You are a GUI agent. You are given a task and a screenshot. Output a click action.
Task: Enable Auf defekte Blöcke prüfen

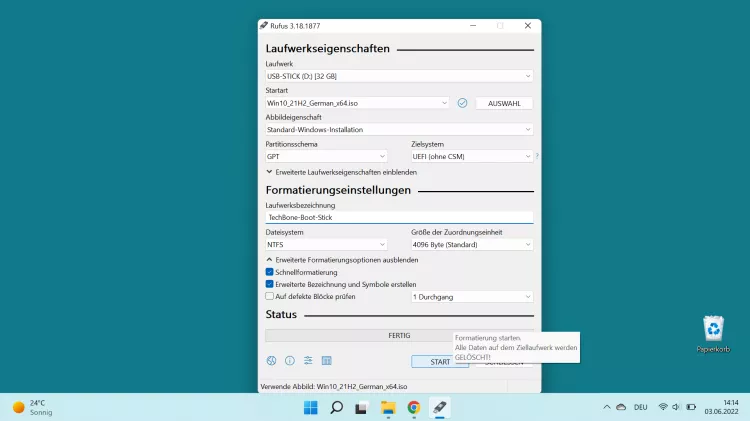click(x=270, y=296)
